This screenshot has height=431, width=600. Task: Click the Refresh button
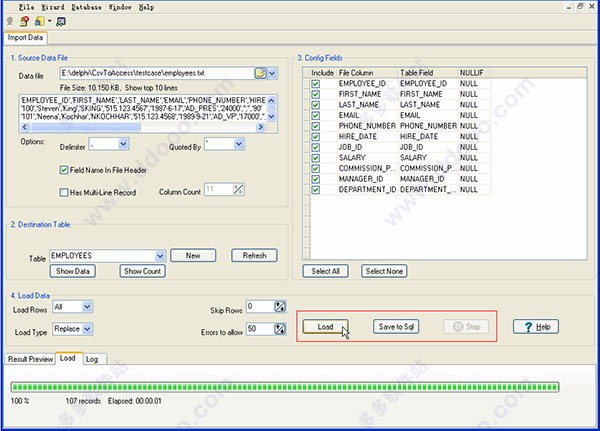[x=254, y=255]
